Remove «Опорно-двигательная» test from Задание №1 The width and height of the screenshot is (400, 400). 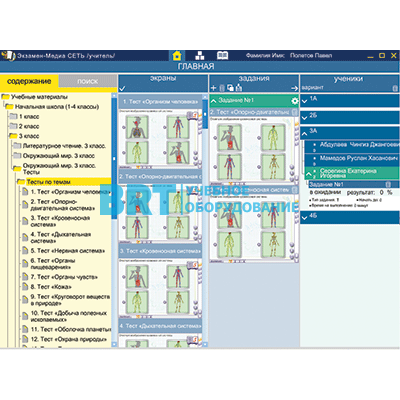[295, 112]
